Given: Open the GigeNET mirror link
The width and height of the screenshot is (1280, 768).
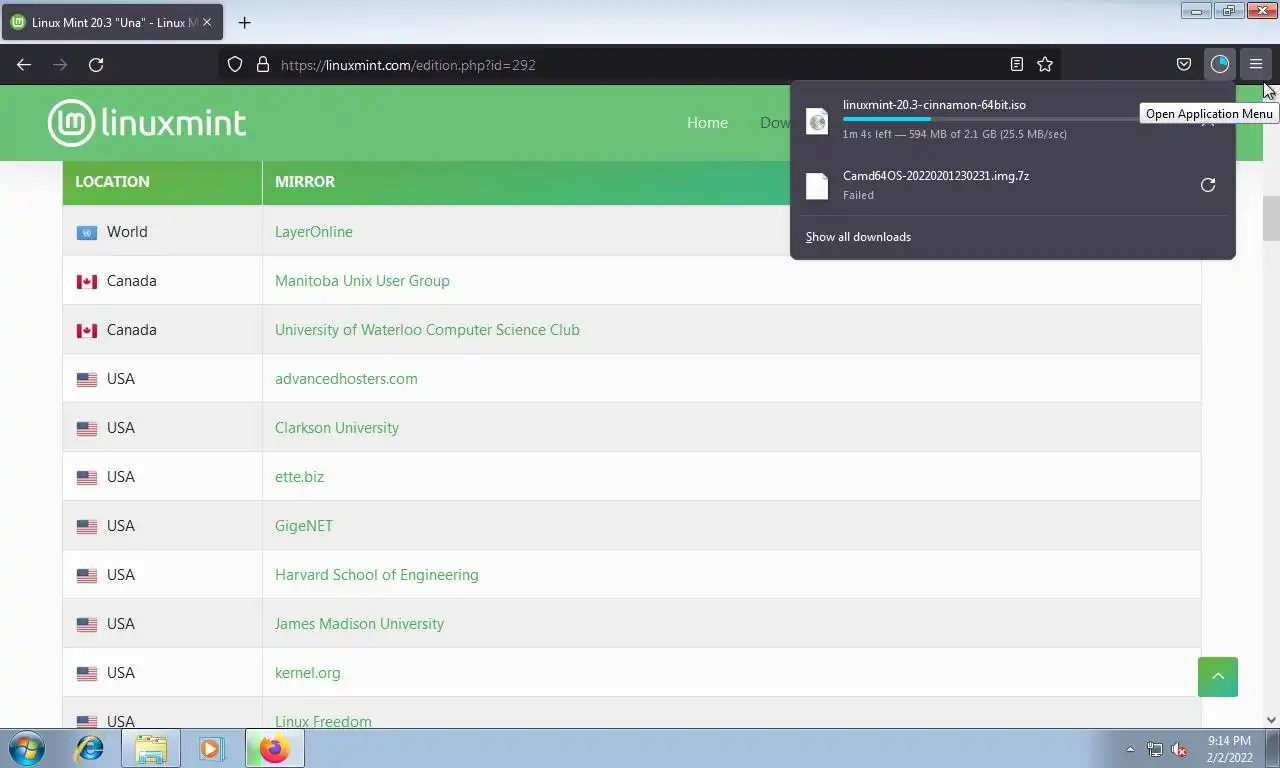Looking at the screenshot, I should (304, 526).
